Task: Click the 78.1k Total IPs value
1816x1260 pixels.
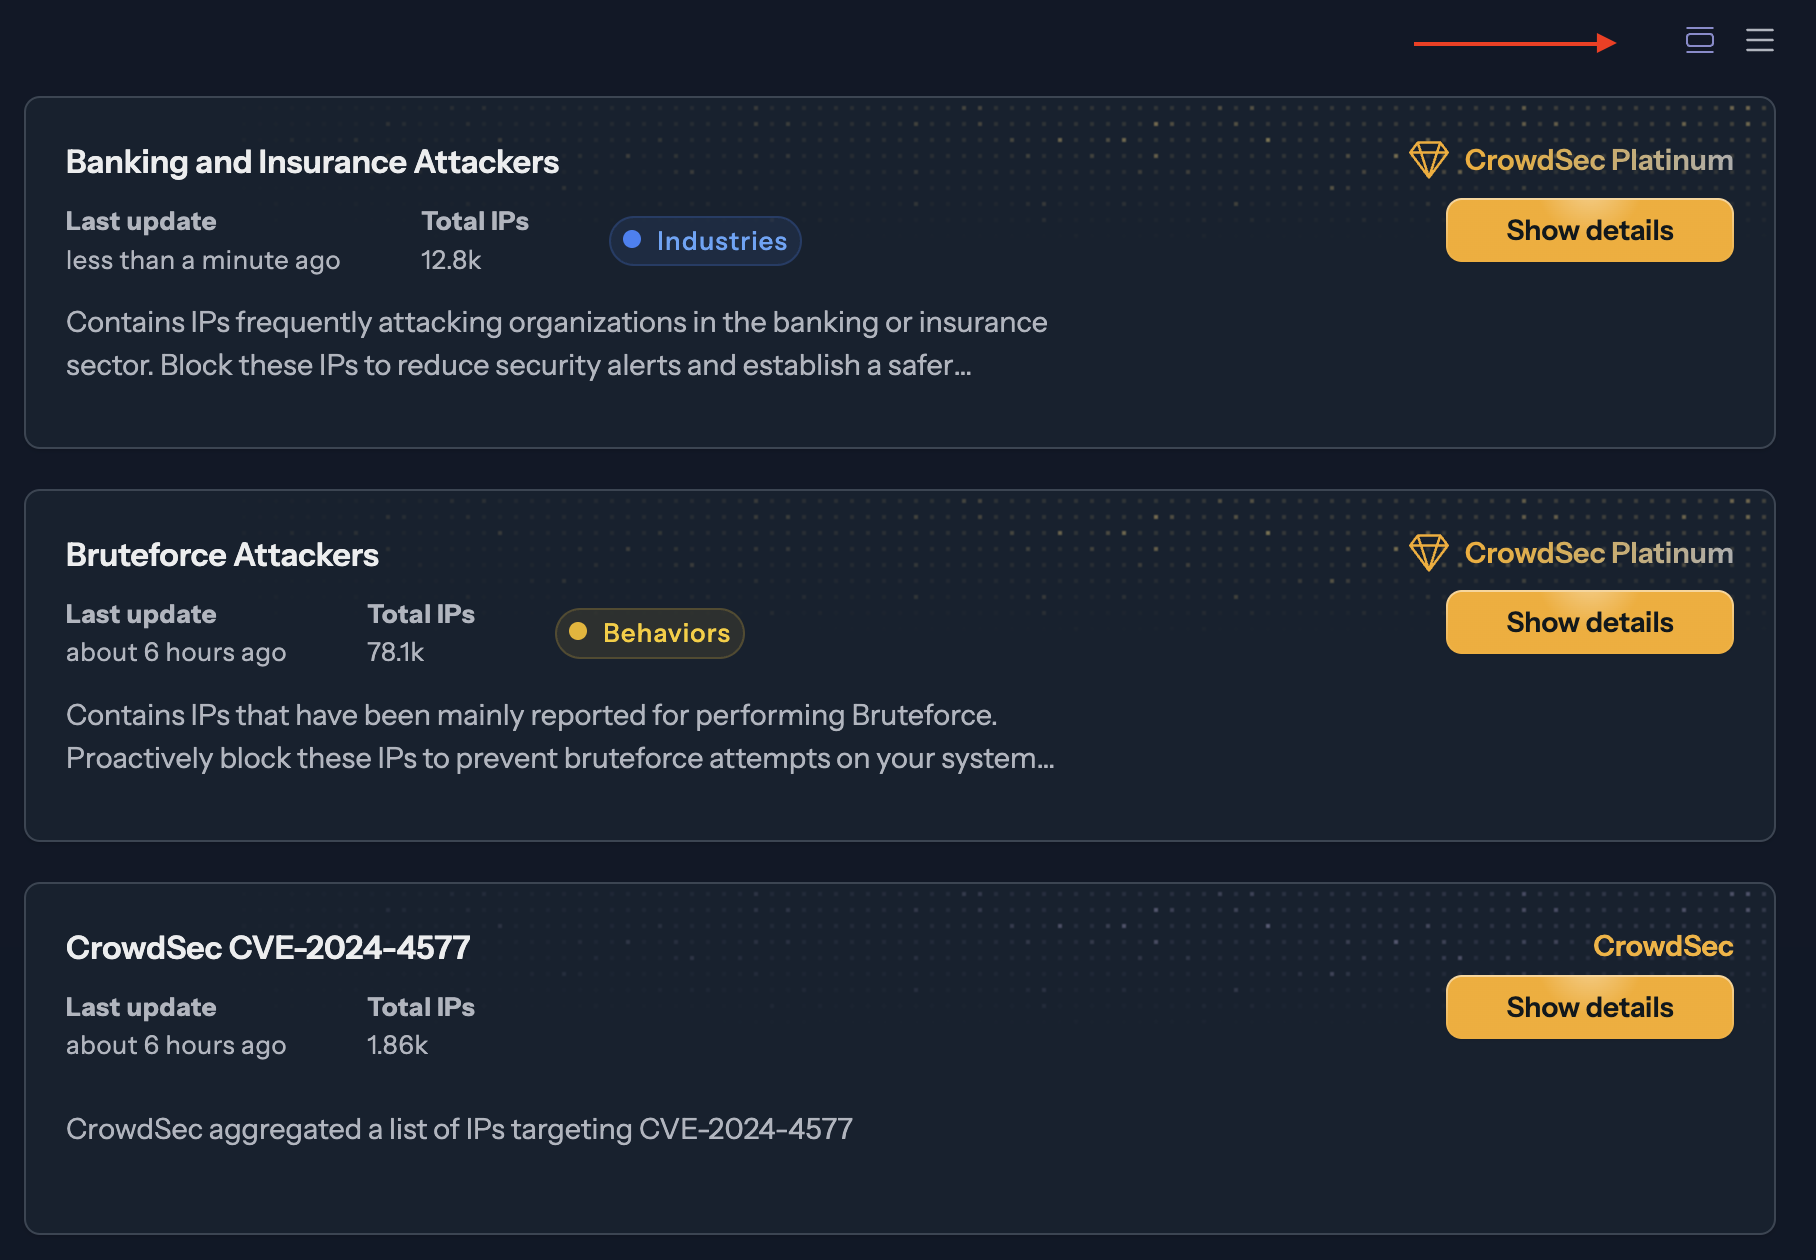Action: coord(395,653)
